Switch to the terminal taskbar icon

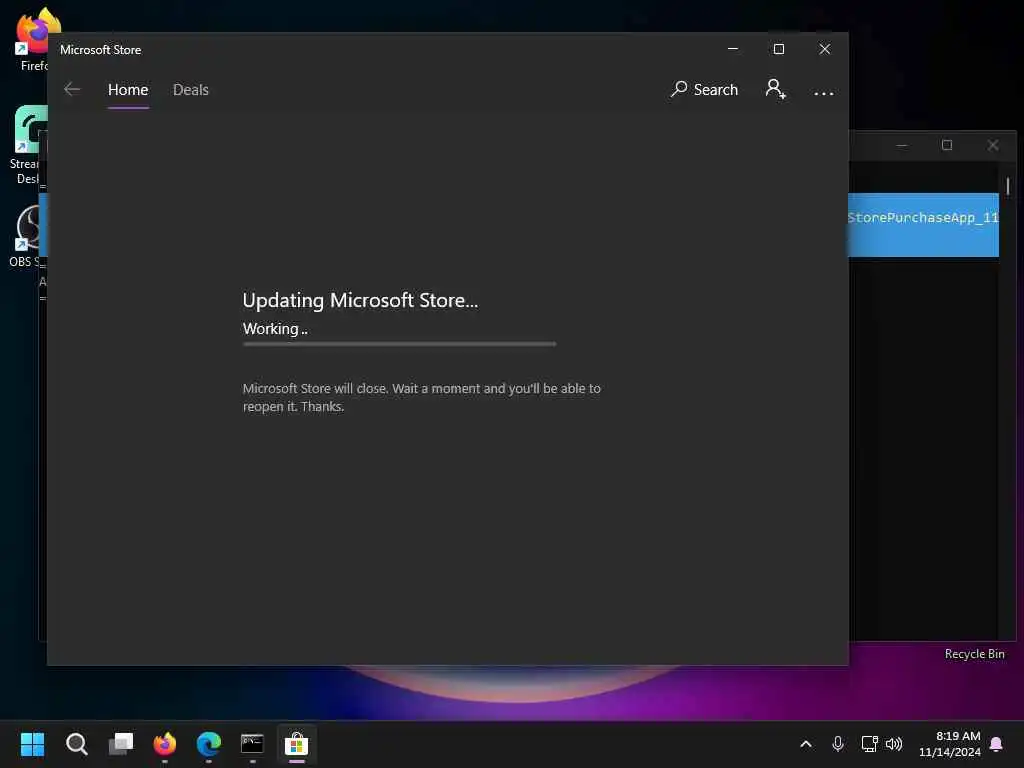(252, 744)
